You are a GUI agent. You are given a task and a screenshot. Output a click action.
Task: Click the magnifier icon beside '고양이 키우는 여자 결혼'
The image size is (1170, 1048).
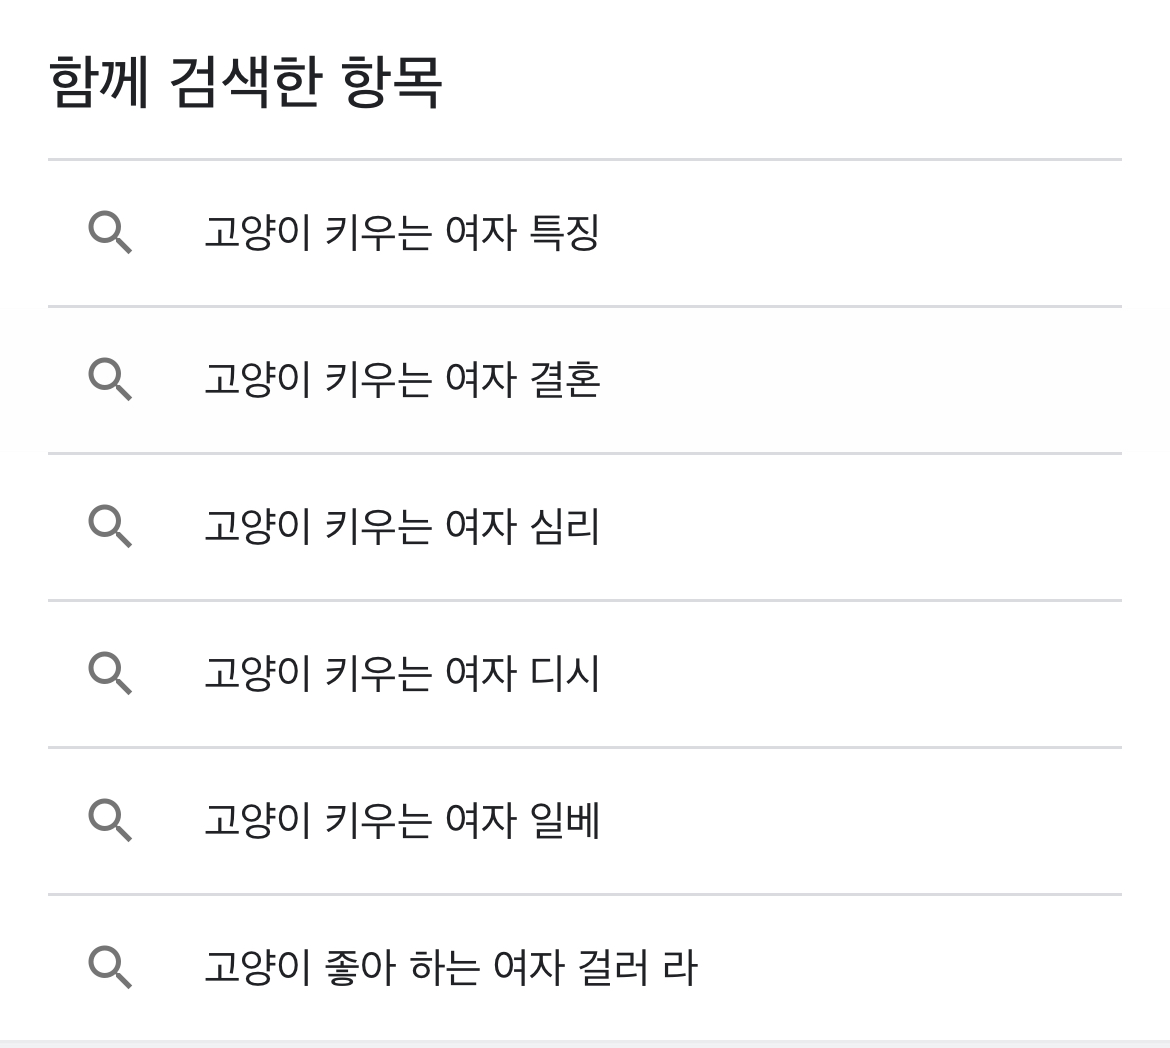(112, 378)
